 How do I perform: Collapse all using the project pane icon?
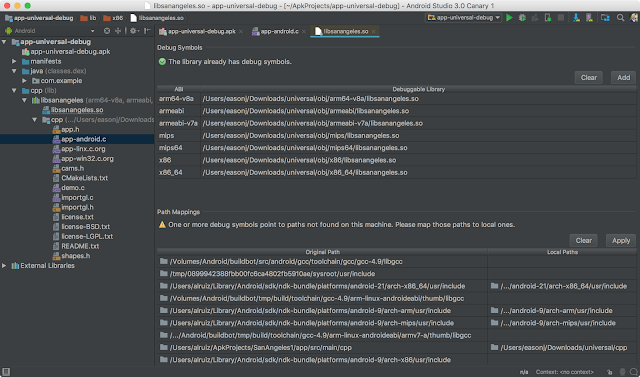pyautogui.click(x=118, y=31)
